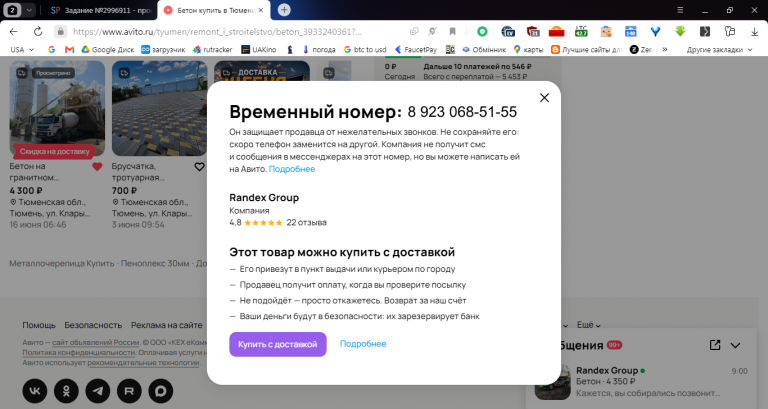Open the dark terminal-style extension icon
768x409 pixels.
[705, 32]
